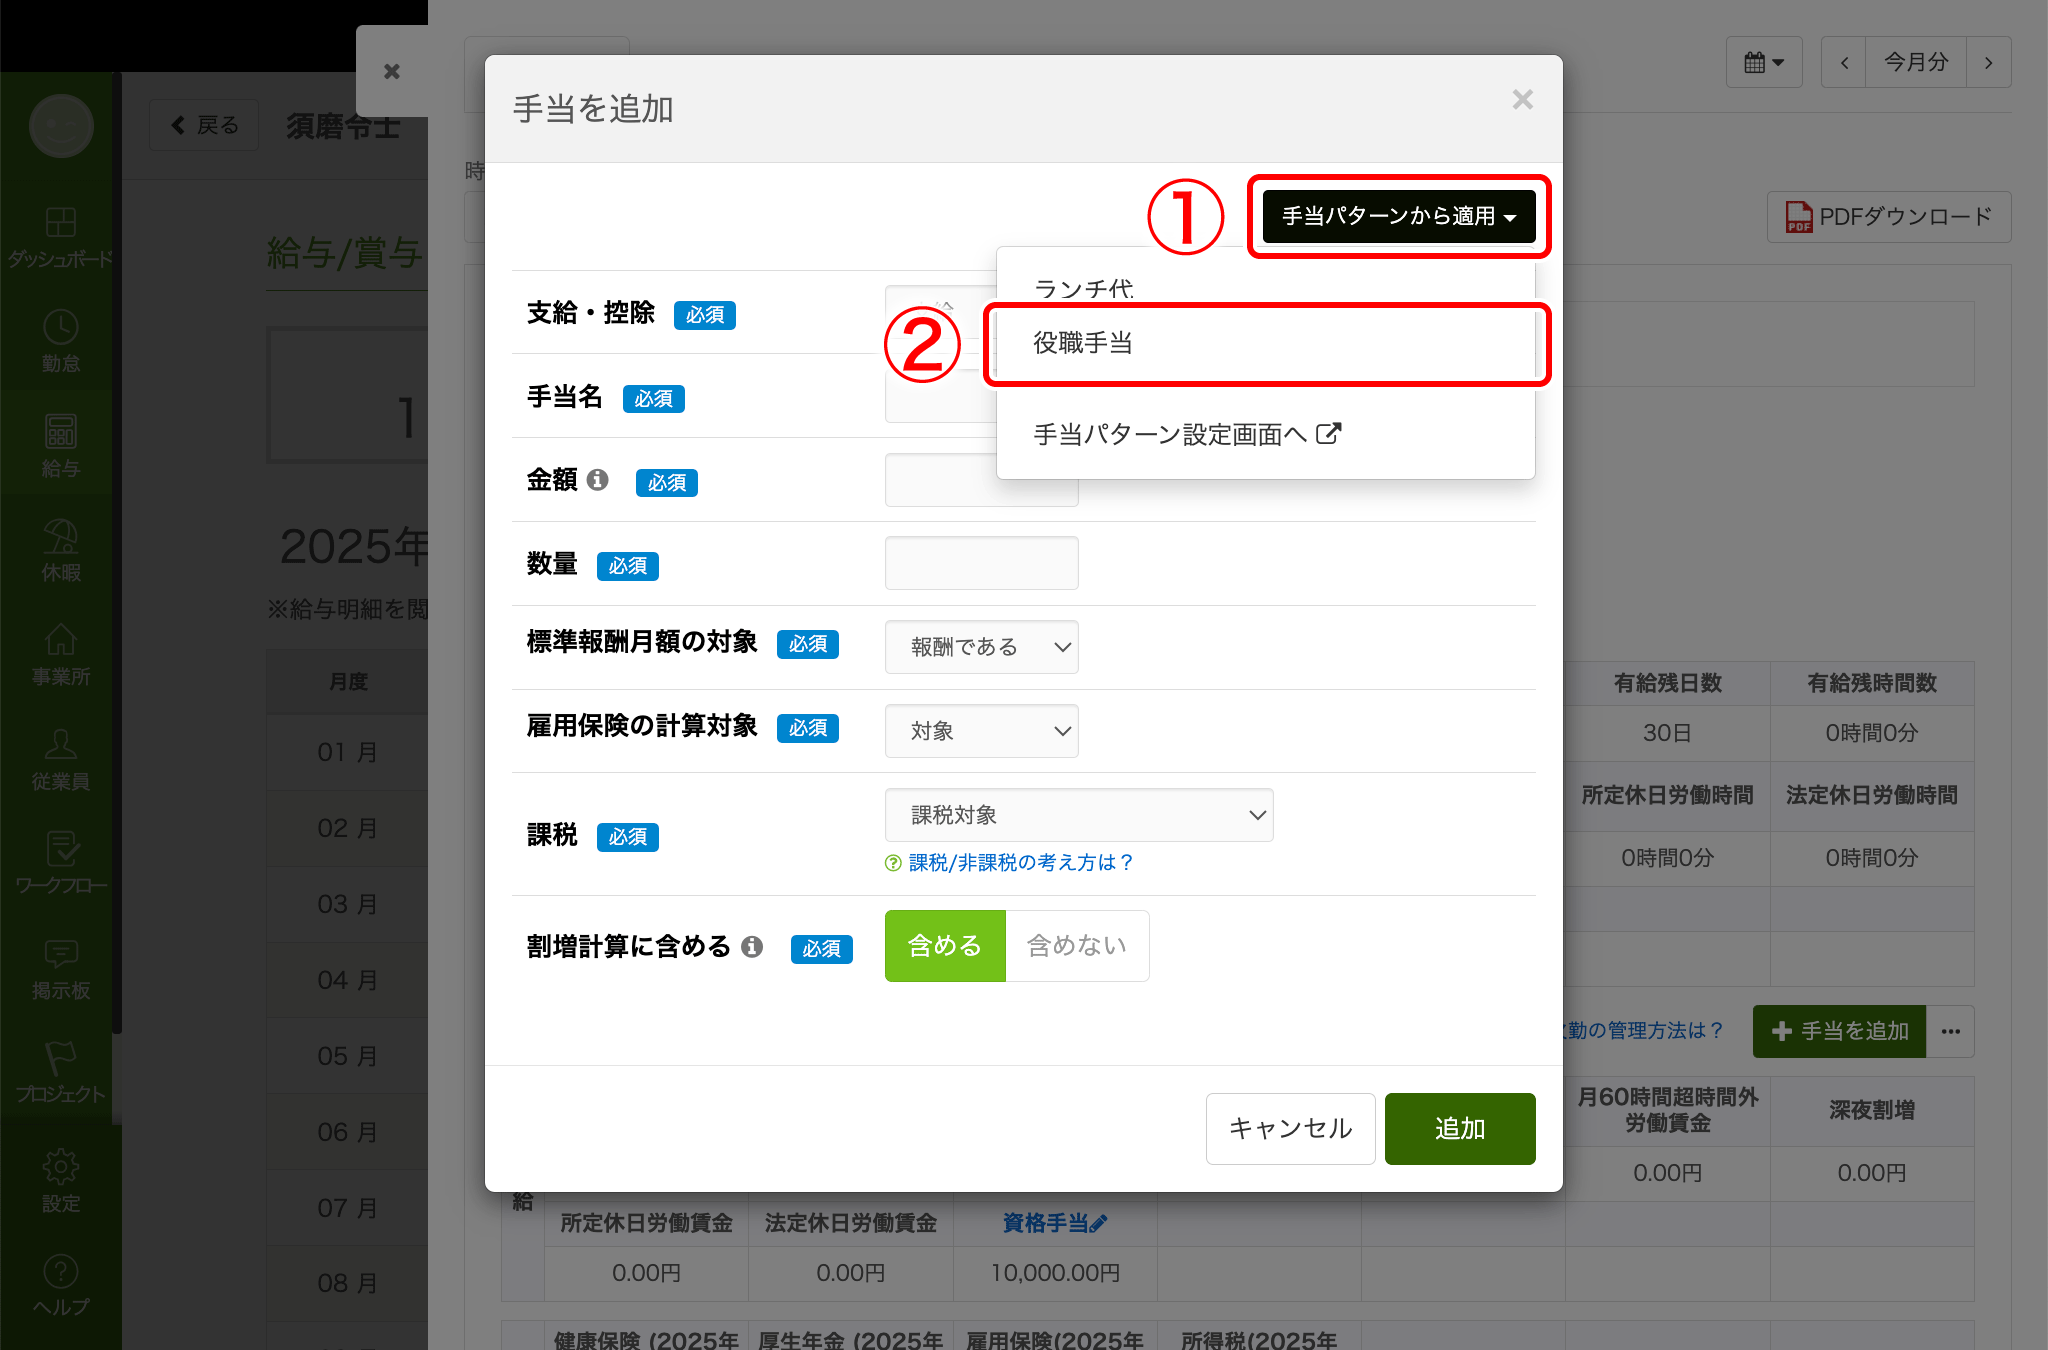
Task: Click the user avatar in sidebar
Action: click(61, 126)
